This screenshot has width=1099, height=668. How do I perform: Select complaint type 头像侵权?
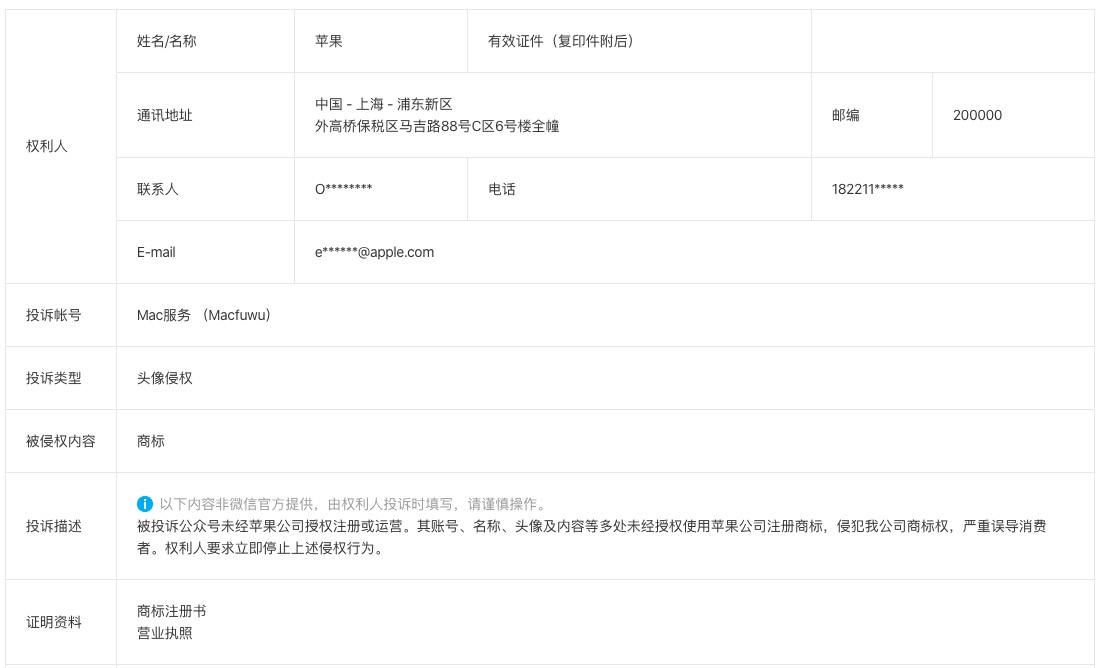click(165, 379)
